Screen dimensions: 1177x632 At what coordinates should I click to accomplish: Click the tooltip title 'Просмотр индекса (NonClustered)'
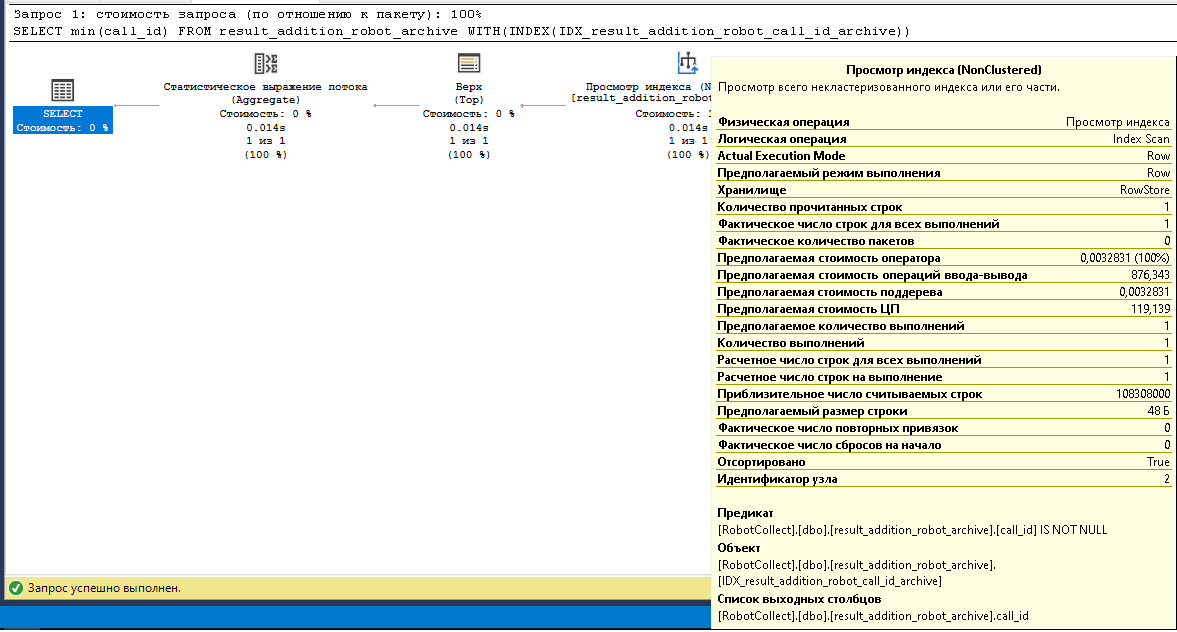coord(943,70)
